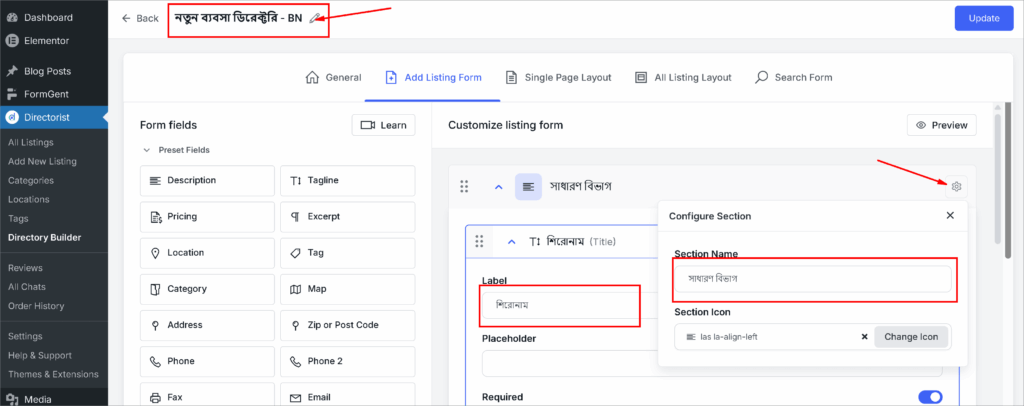1024x406 pixels.
Task: Click the Preview button
Action: 941,125
